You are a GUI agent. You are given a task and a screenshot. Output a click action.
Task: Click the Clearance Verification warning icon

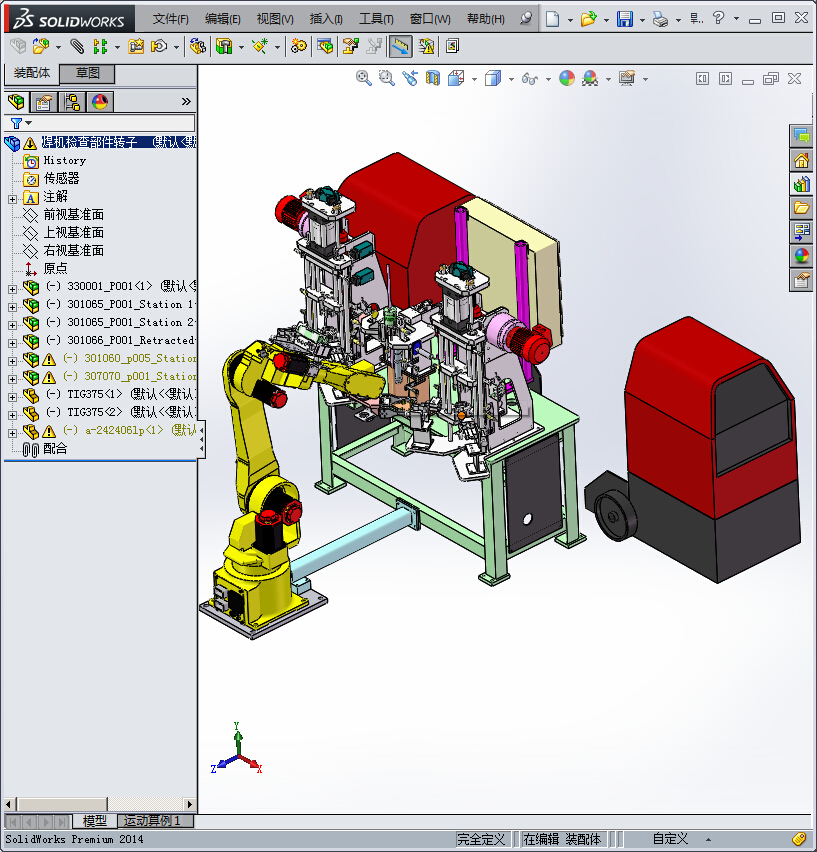(x=426, y=47)
